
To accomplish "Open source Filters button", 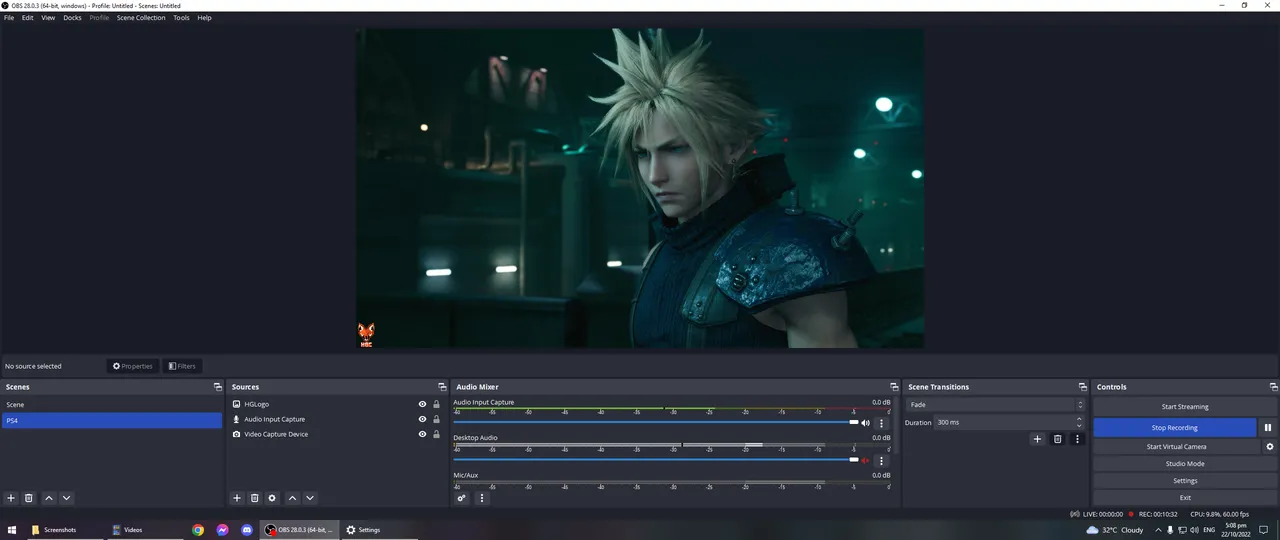I will (x=181, y=366).
